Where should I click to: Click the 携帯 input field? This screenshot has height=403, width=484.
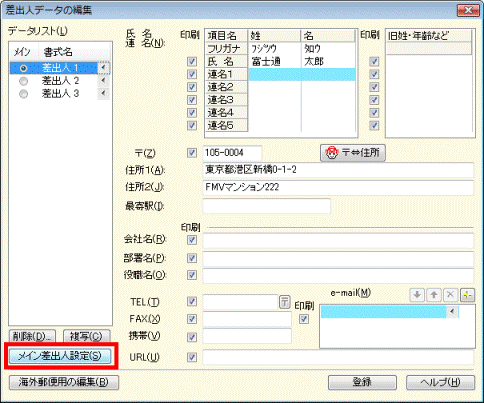coord(247,336)
